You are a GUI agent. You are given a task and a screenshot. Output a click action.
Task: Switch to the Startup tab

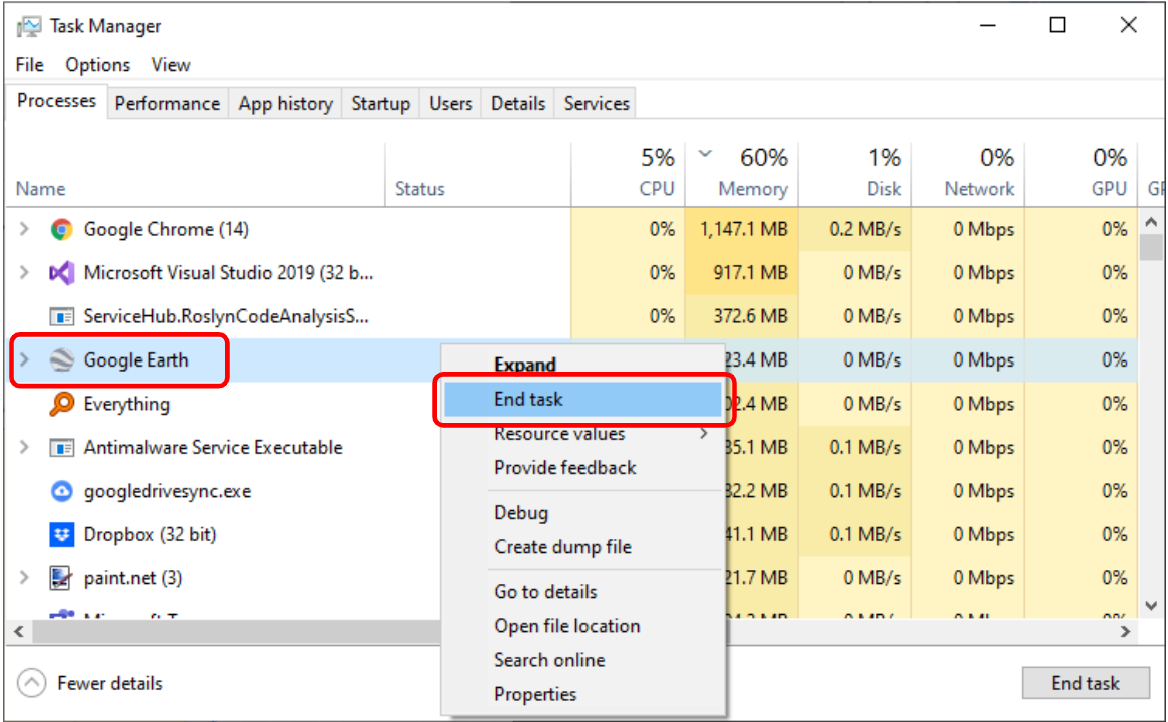tap(381, 104)
